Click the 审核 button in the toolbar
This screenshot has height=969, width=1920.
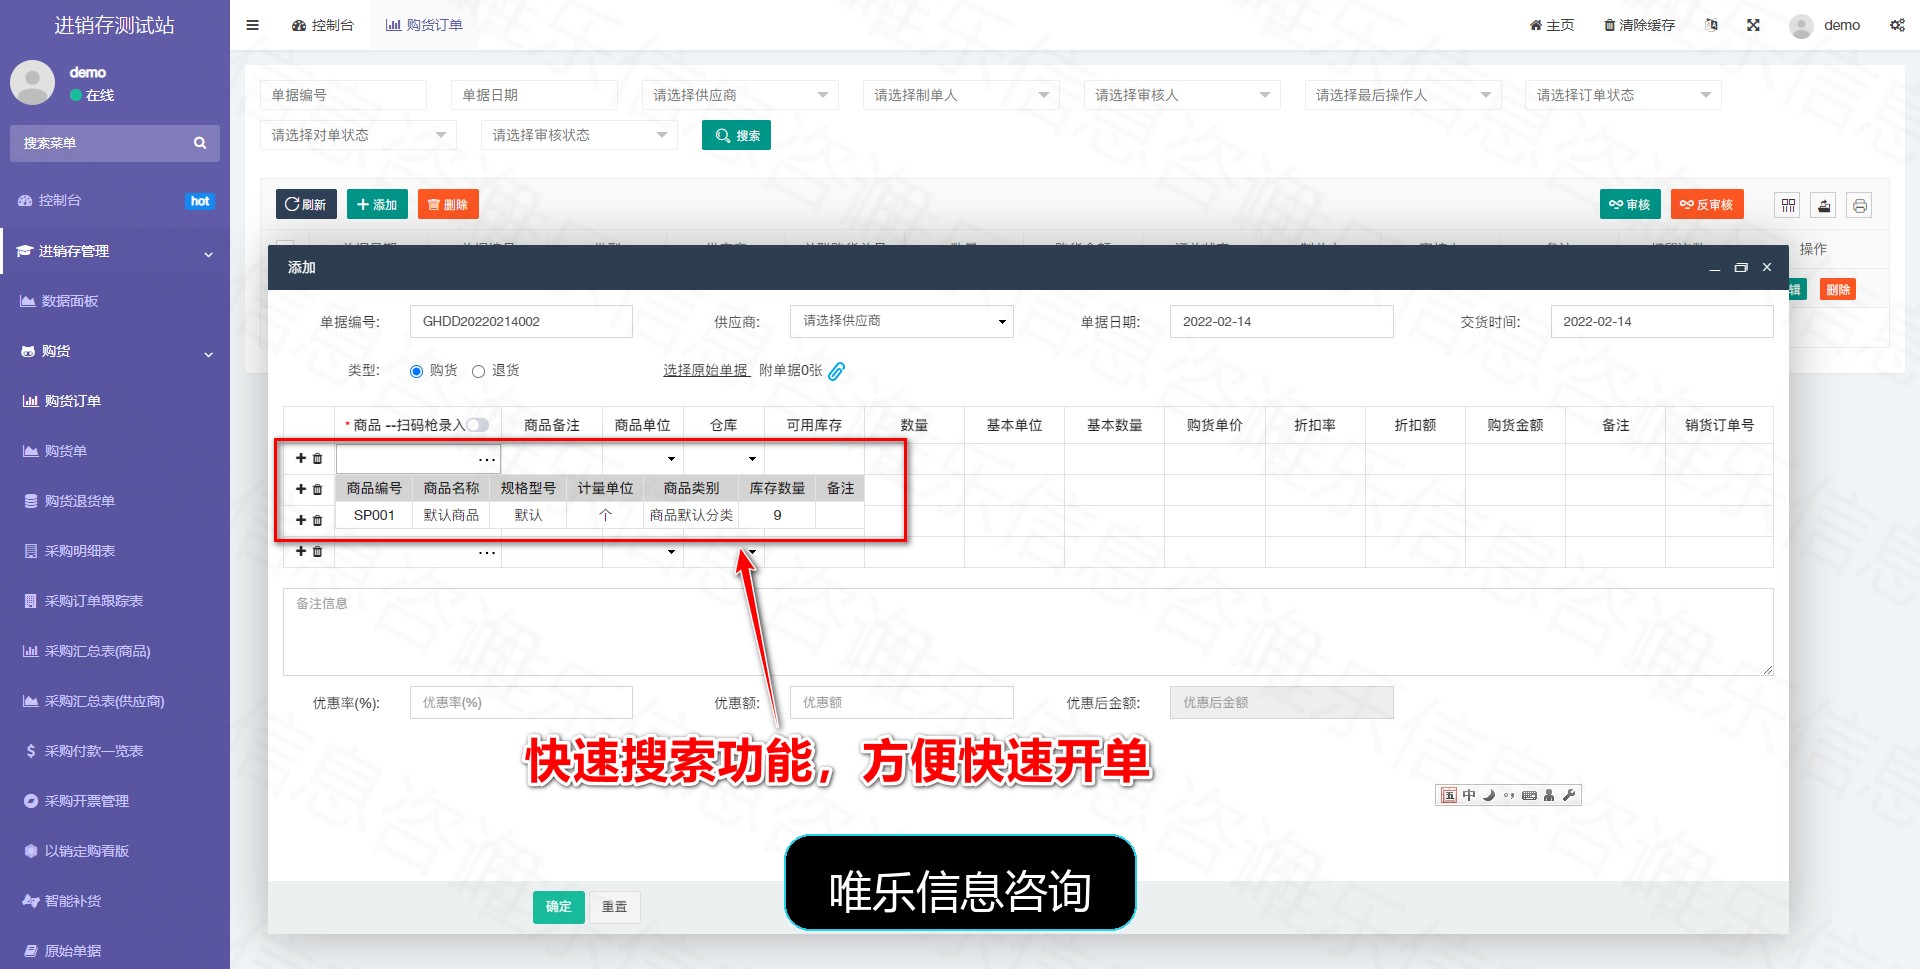point(1630,204)
